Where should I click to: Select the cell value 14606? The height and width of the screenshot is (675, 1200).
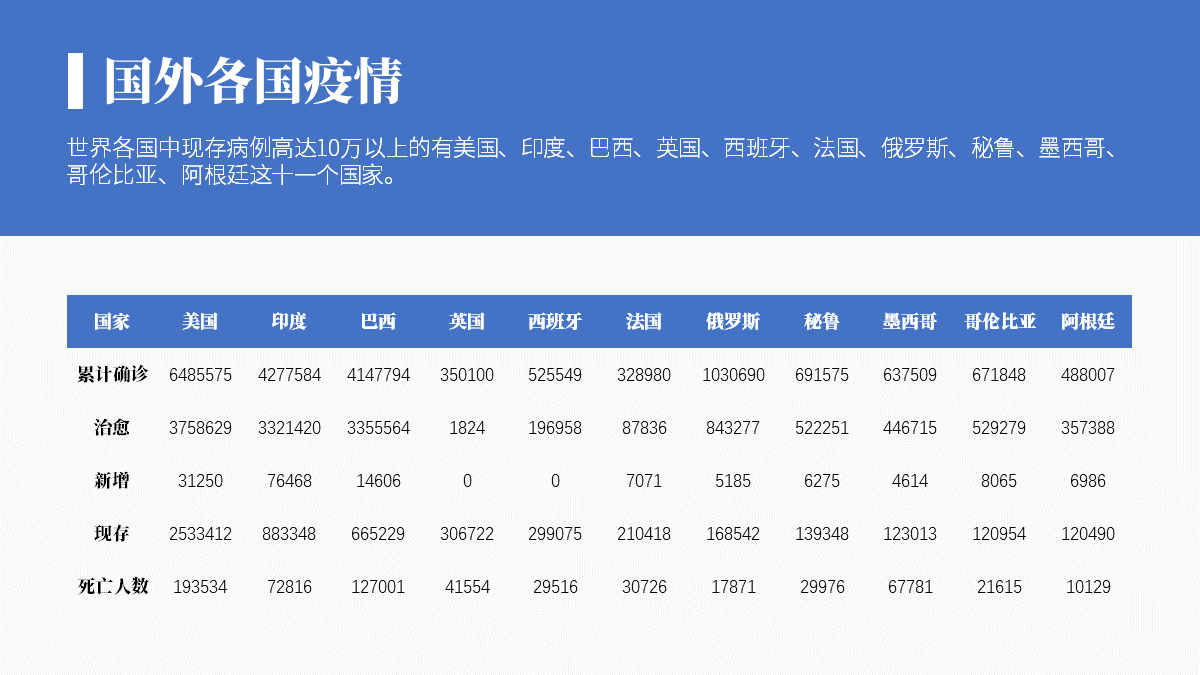[x=378, y=481]
